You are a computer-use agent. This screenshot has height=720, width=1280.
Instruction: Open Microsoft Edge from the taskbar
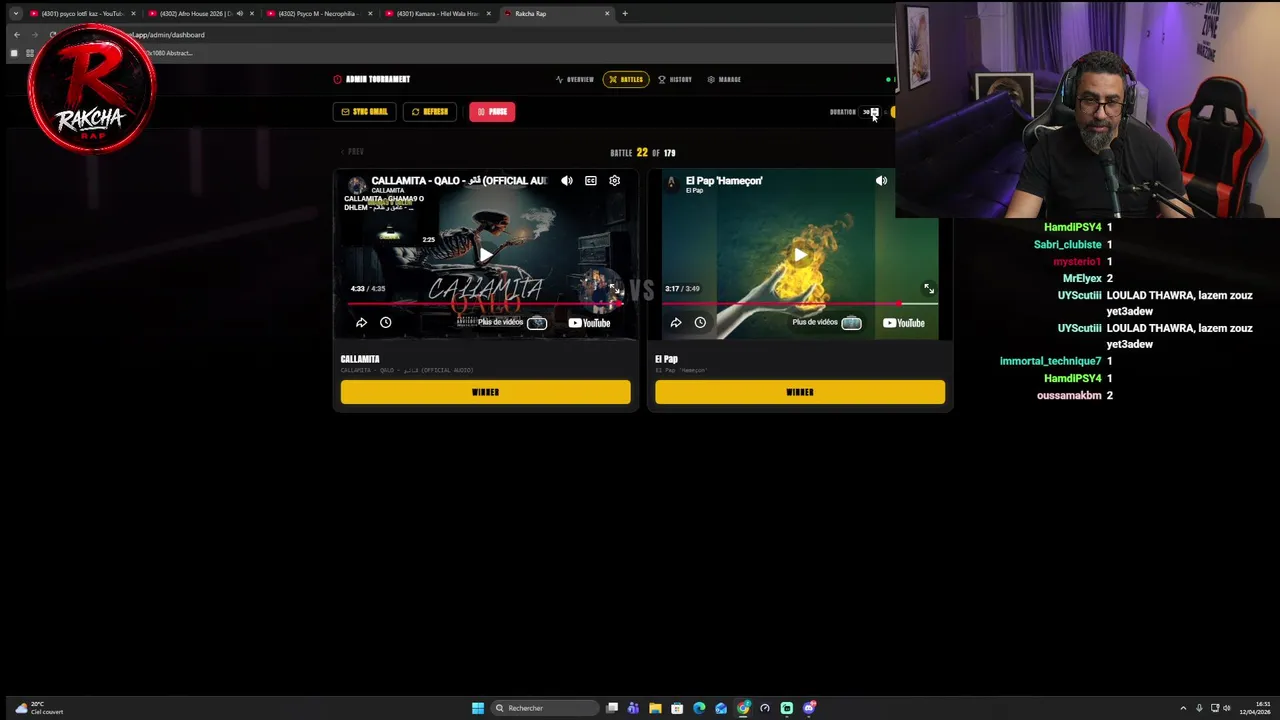(x=699, y=708)
